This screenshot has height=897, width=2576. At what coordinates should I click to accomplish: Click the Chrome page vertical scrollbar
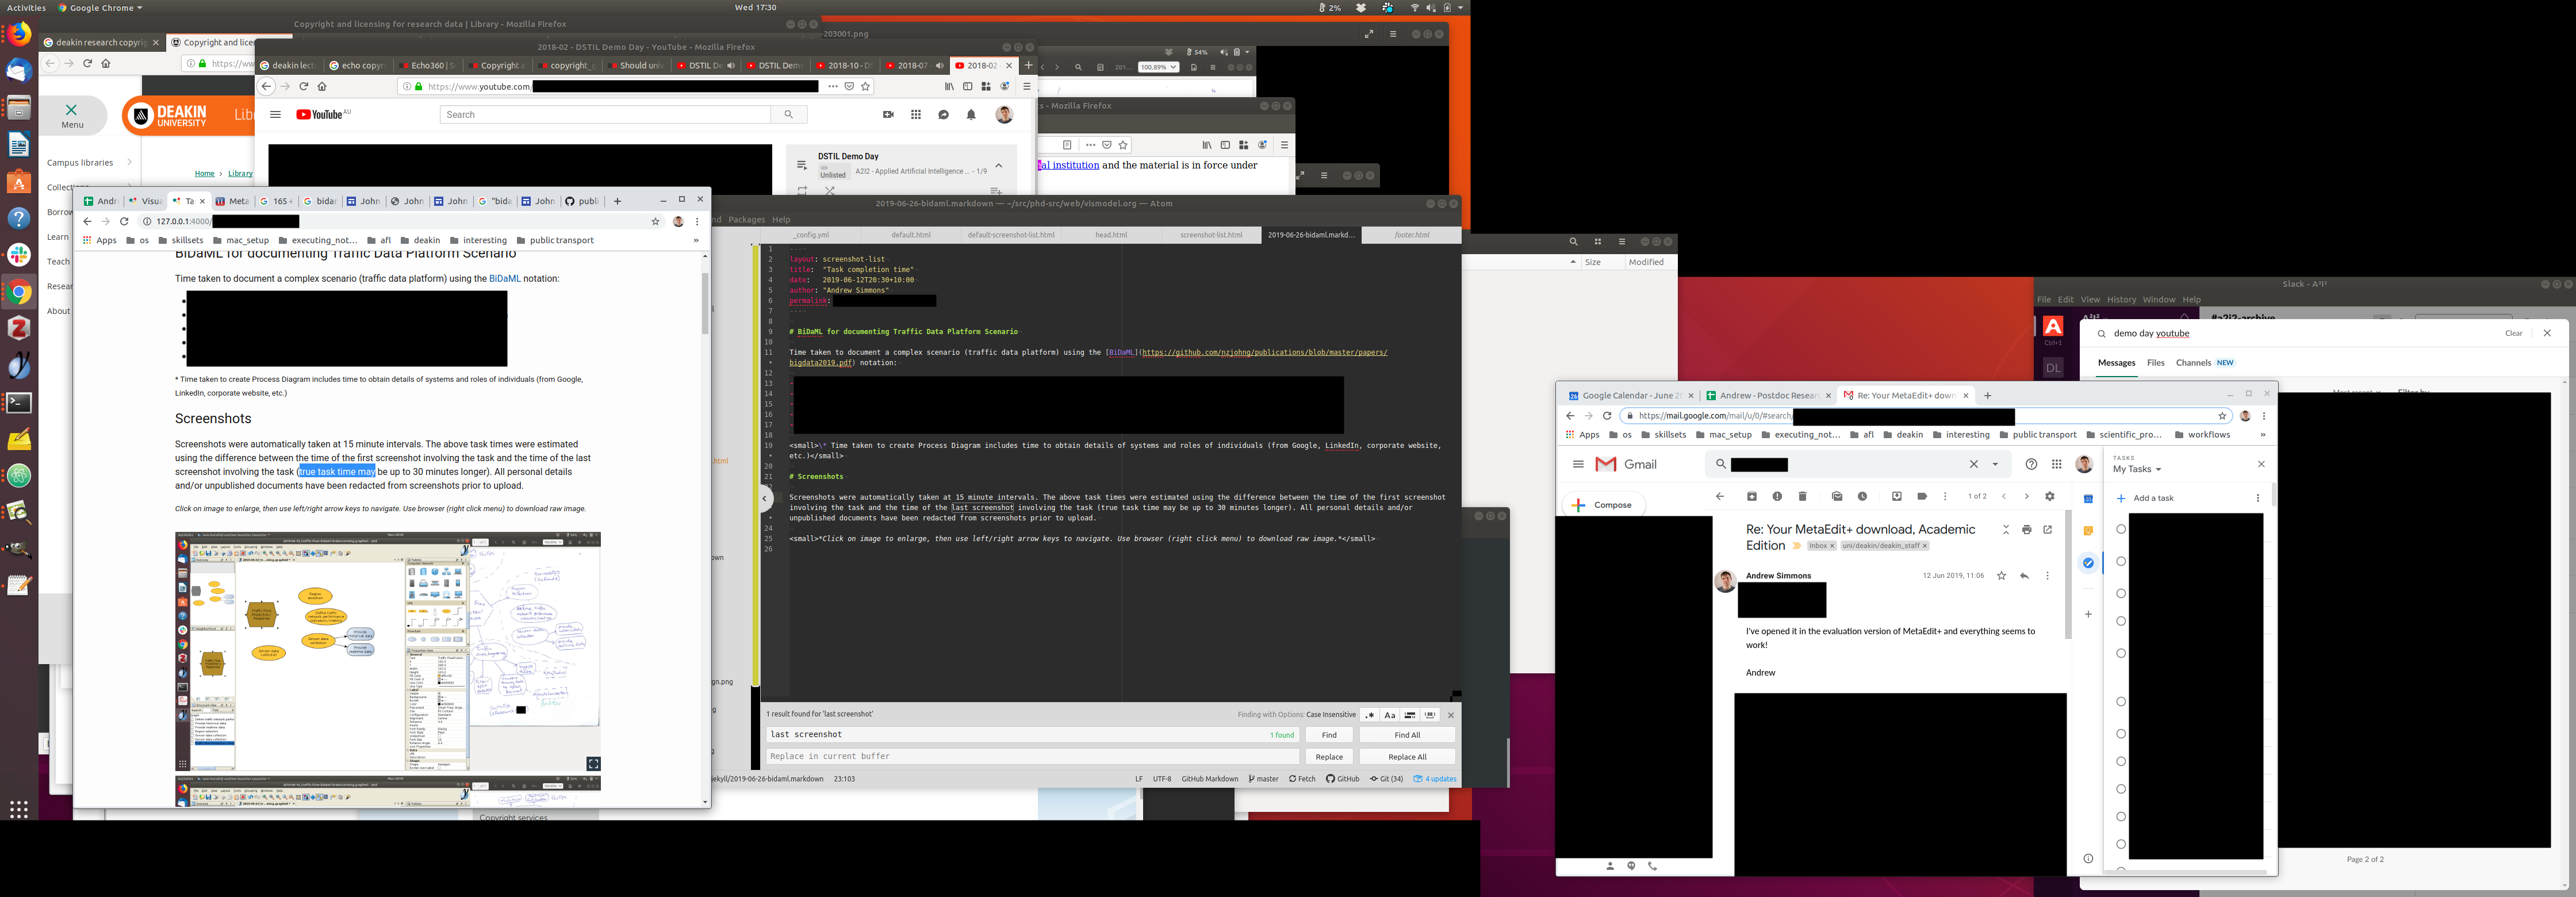(x=704, y=304)
